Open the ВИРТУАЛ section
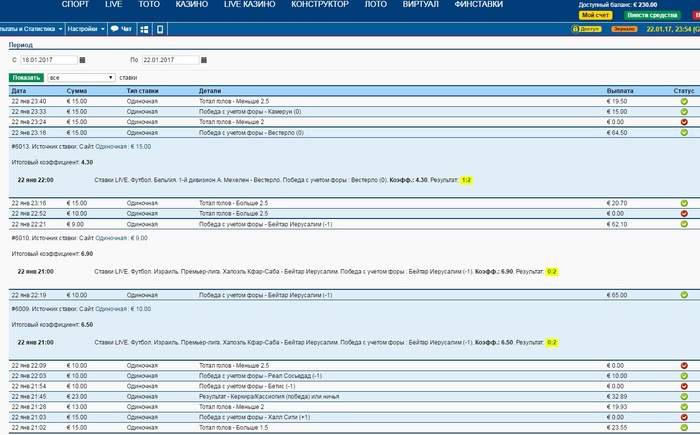 (x=421, y=4)
